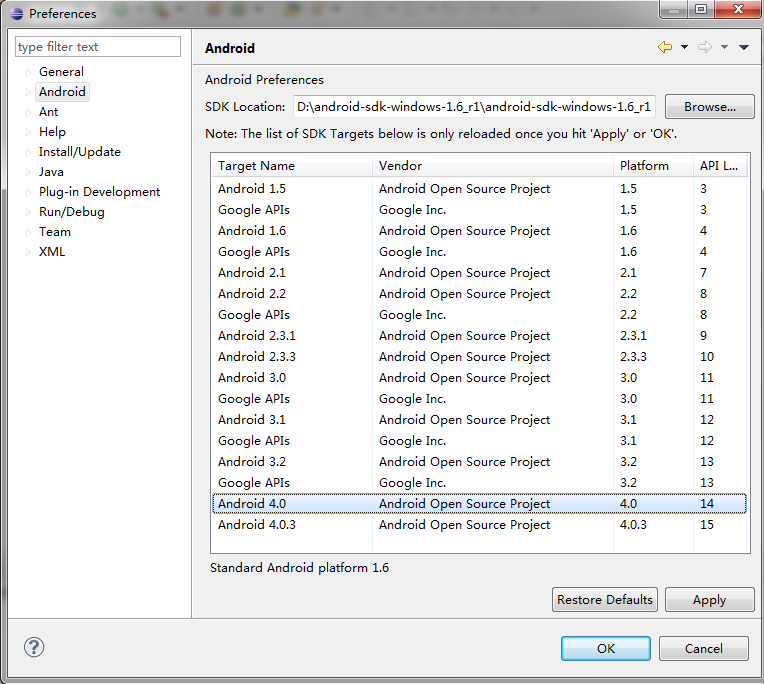The height and width of the screenshot is (684, 764).
Task: Click the help question mark icon
Action: point(34,647)
